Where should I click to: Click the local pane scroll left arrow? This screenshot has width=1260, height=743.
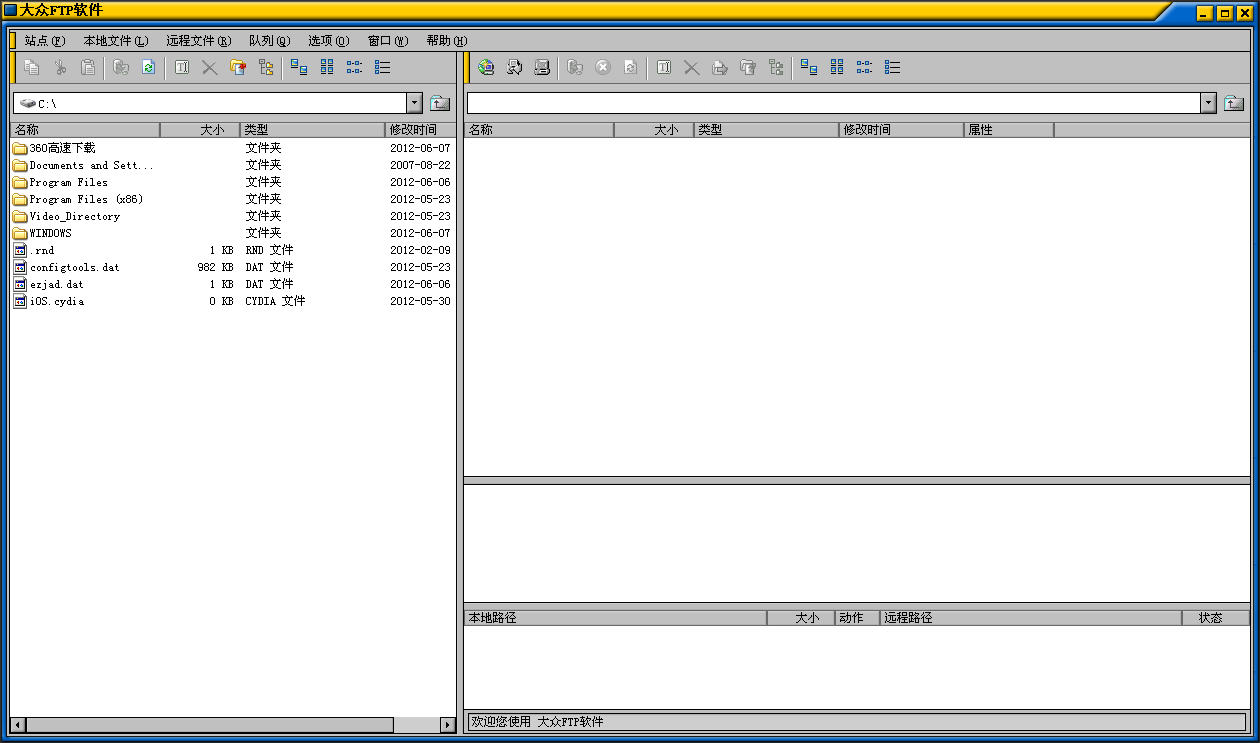click(18, 725)
